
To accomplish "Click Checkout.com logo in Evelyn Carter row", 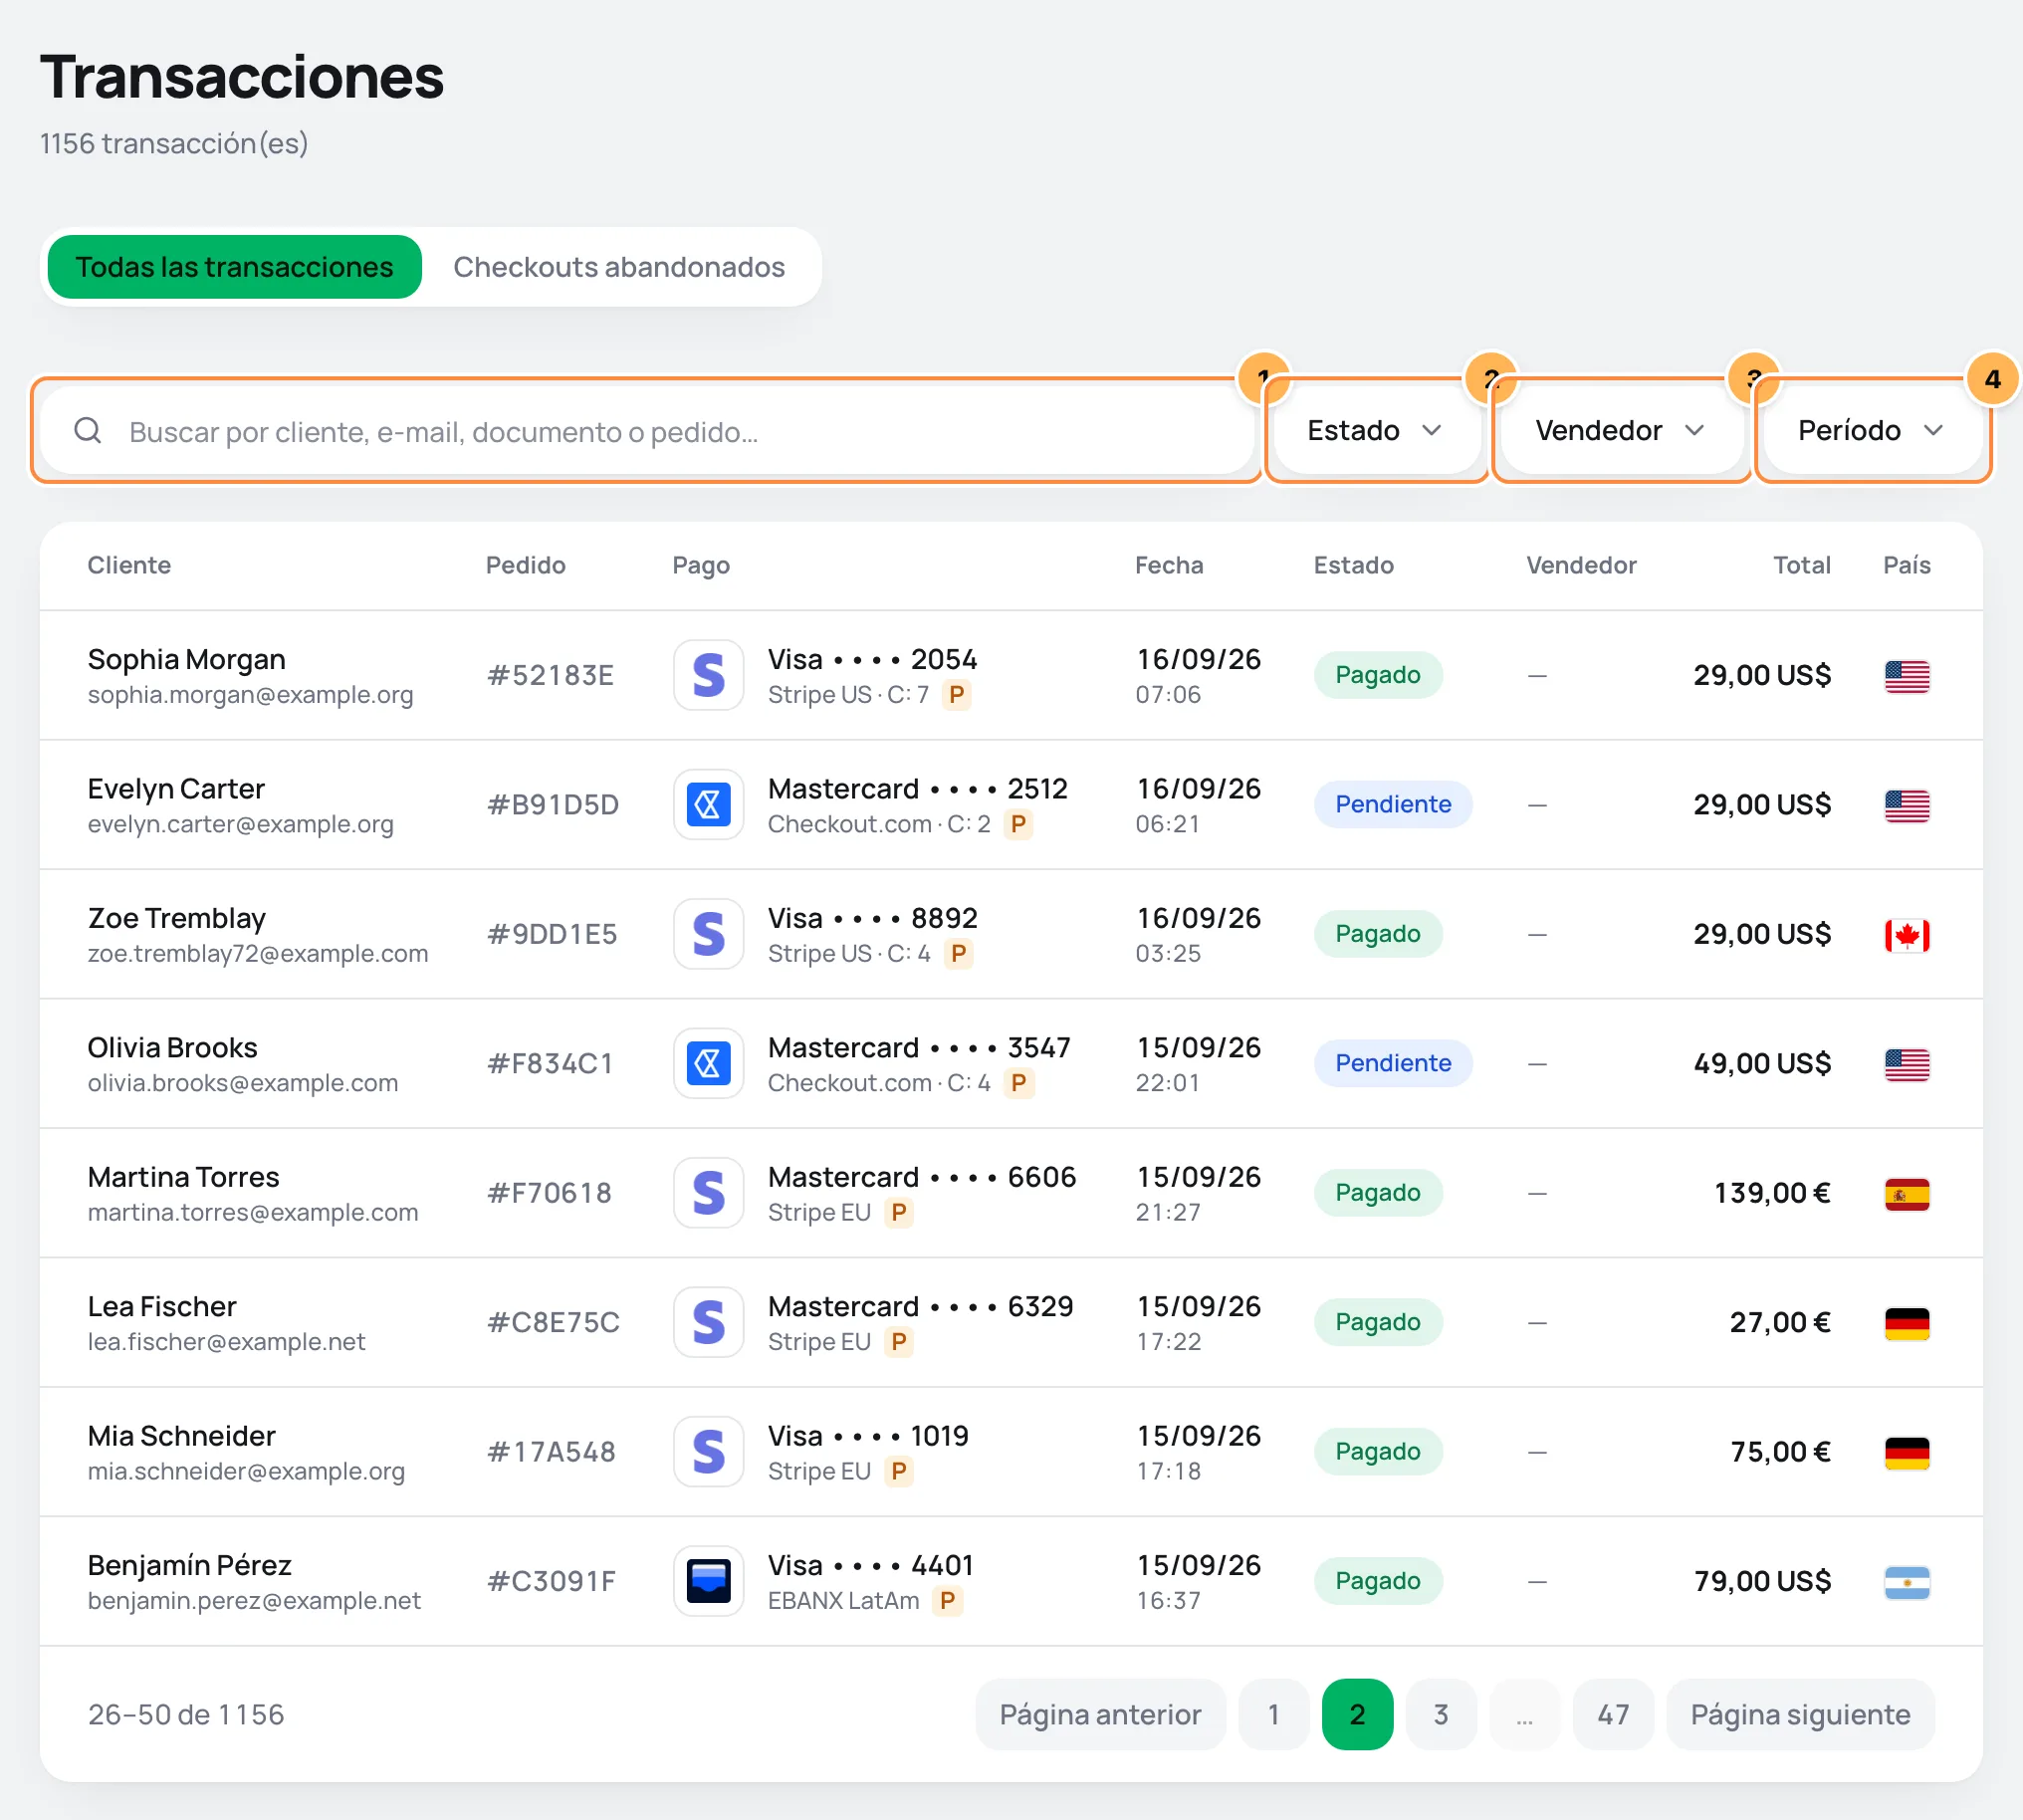I will 708,804.
